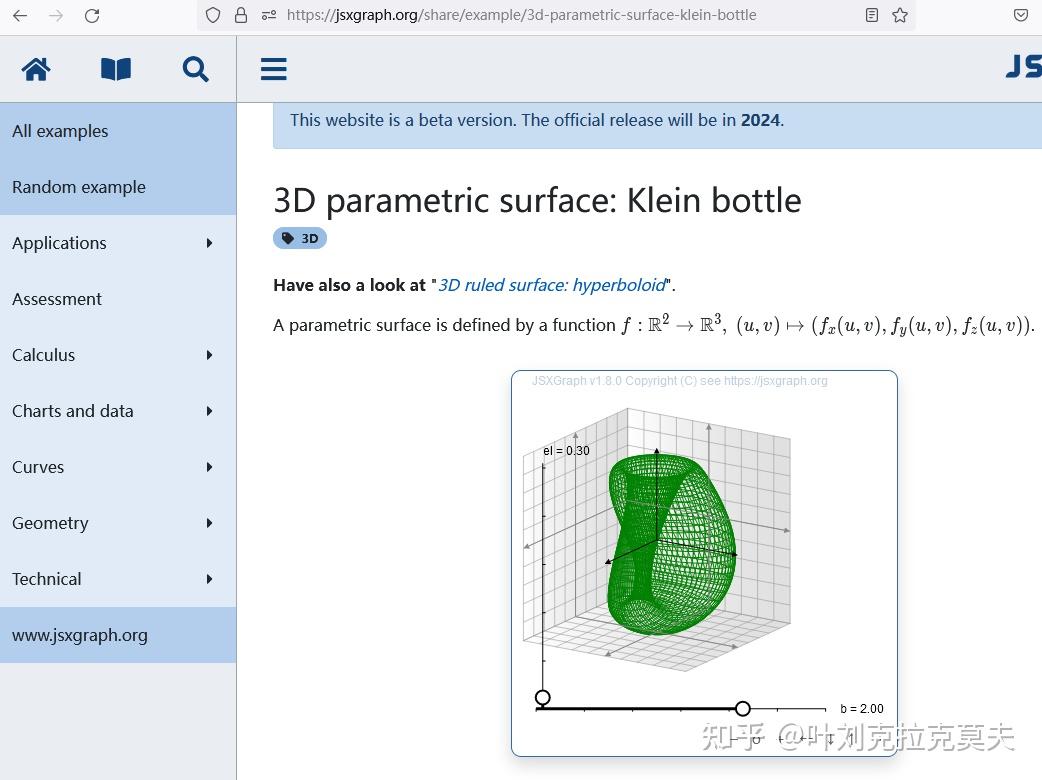This screenshot has width=1042, height=780.
Task: Open Random example from the sidebar
Action: 78,187
